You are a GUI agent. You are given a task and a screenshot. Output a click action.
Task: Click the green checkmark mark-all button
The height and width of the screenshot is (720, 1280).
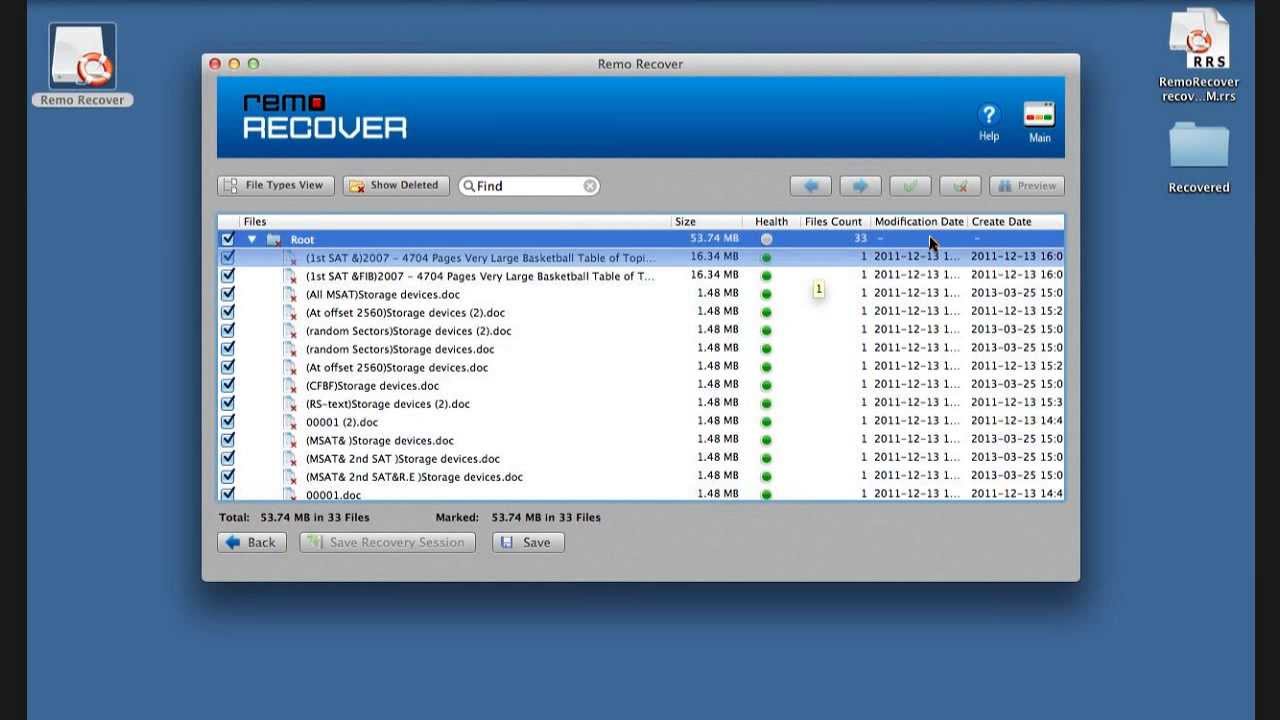[x=910, y=186]
